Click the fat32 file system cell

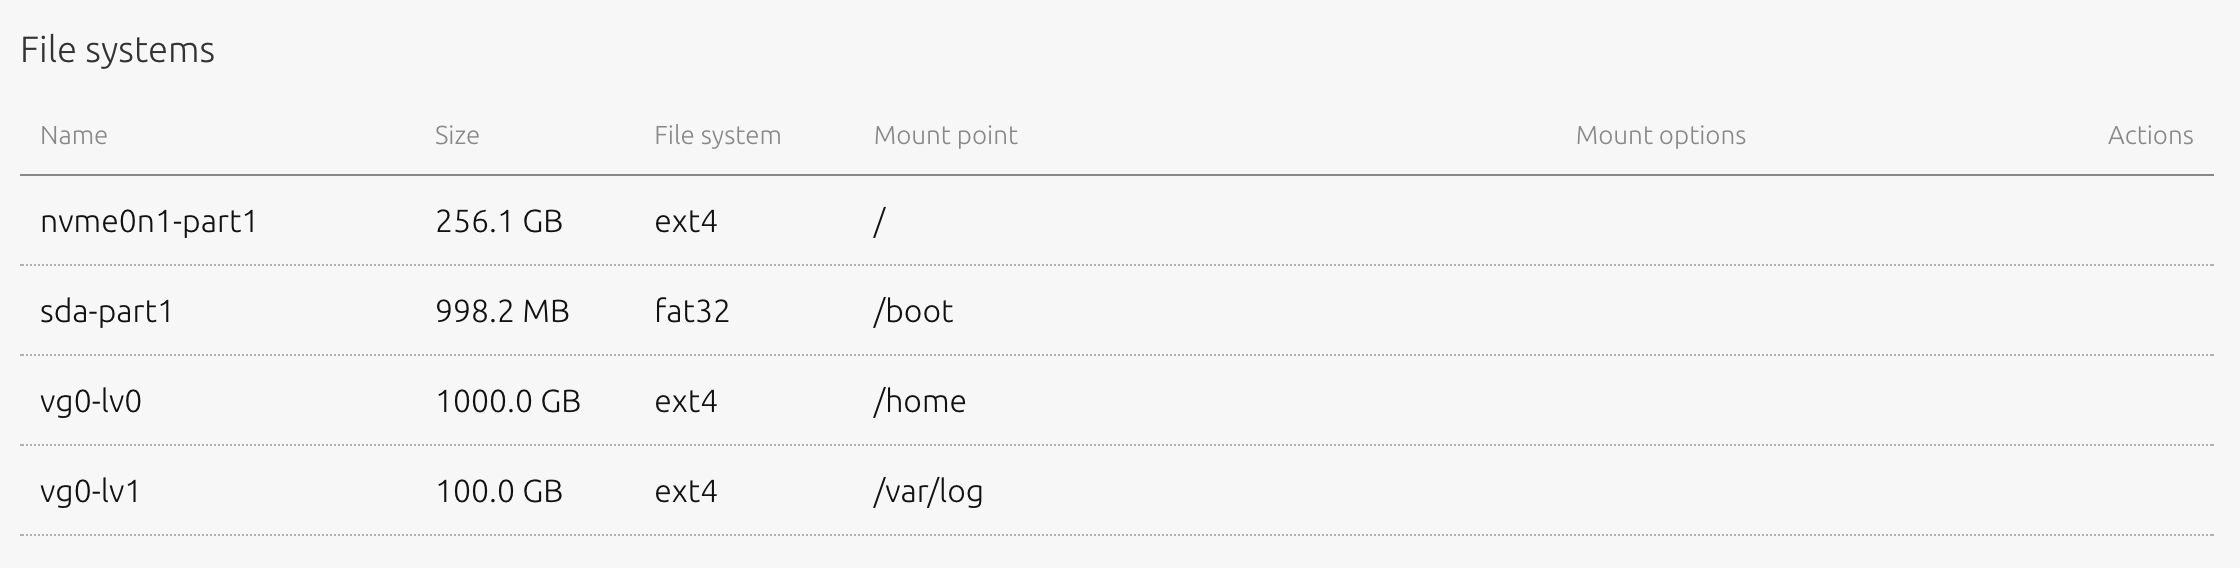click(692, 311)
